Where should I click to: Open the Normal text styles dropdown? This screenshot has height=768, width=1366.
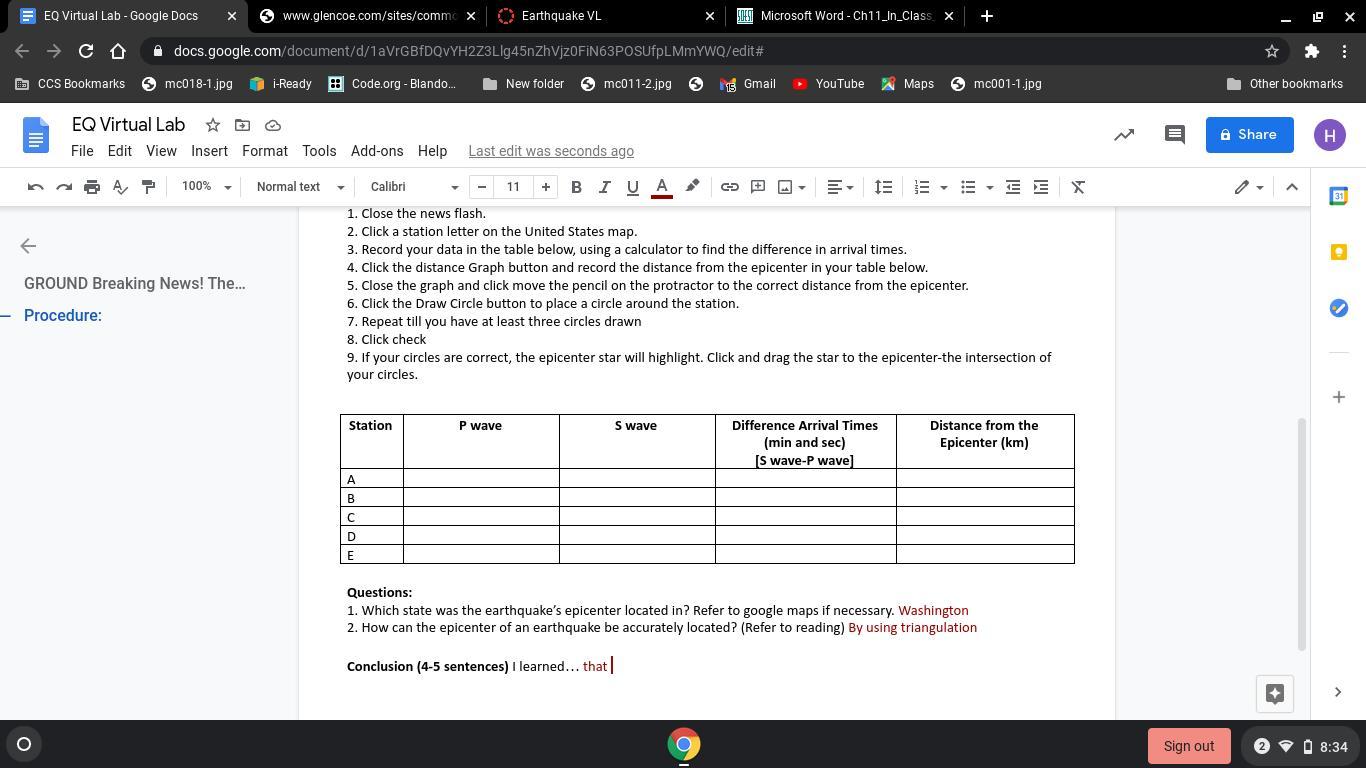click(x=300, y=187)
